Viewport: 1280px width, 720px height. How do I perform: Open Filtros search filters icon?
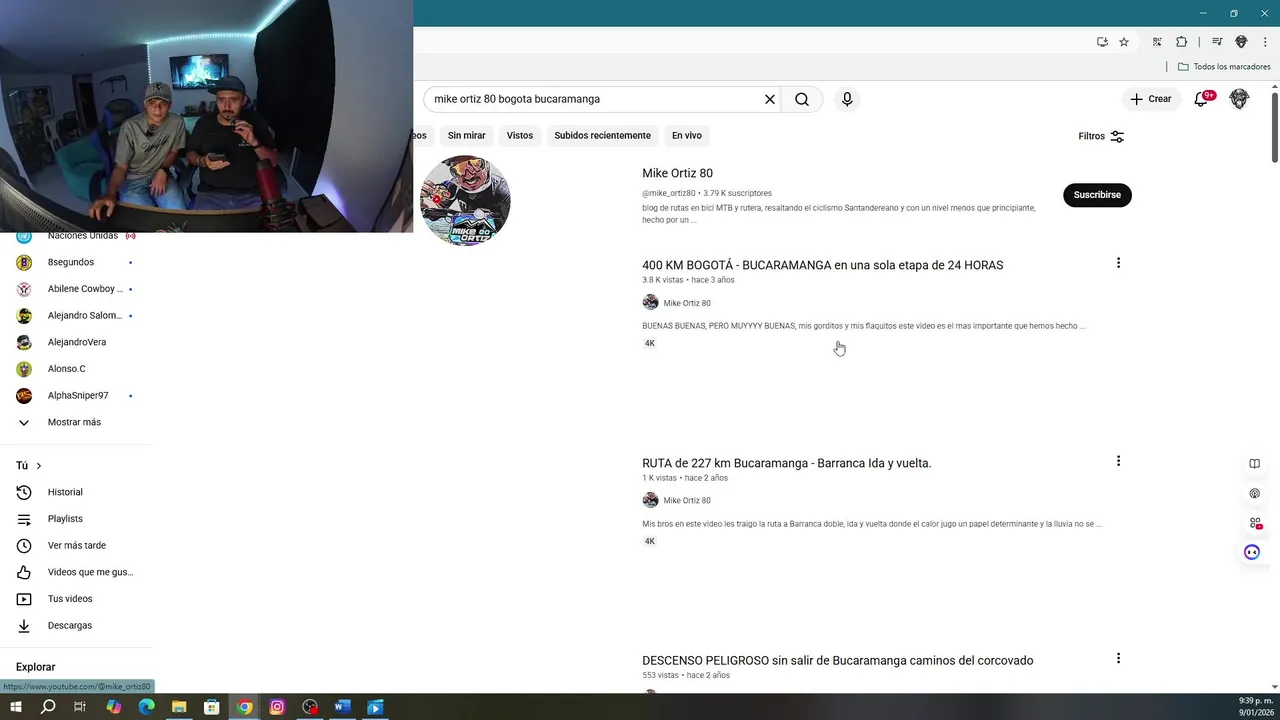(x=1117, y=136)
